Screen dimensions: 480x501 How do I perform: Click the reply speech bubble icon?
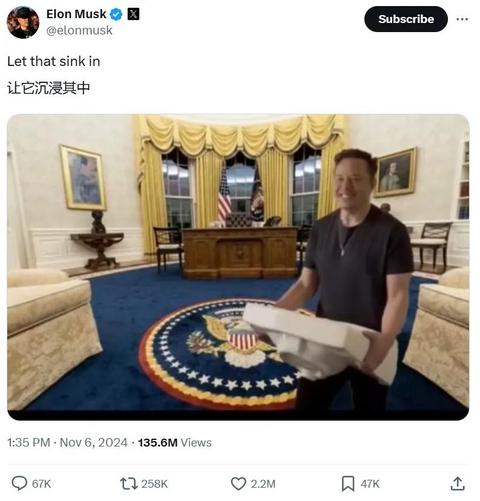(19, 483)
